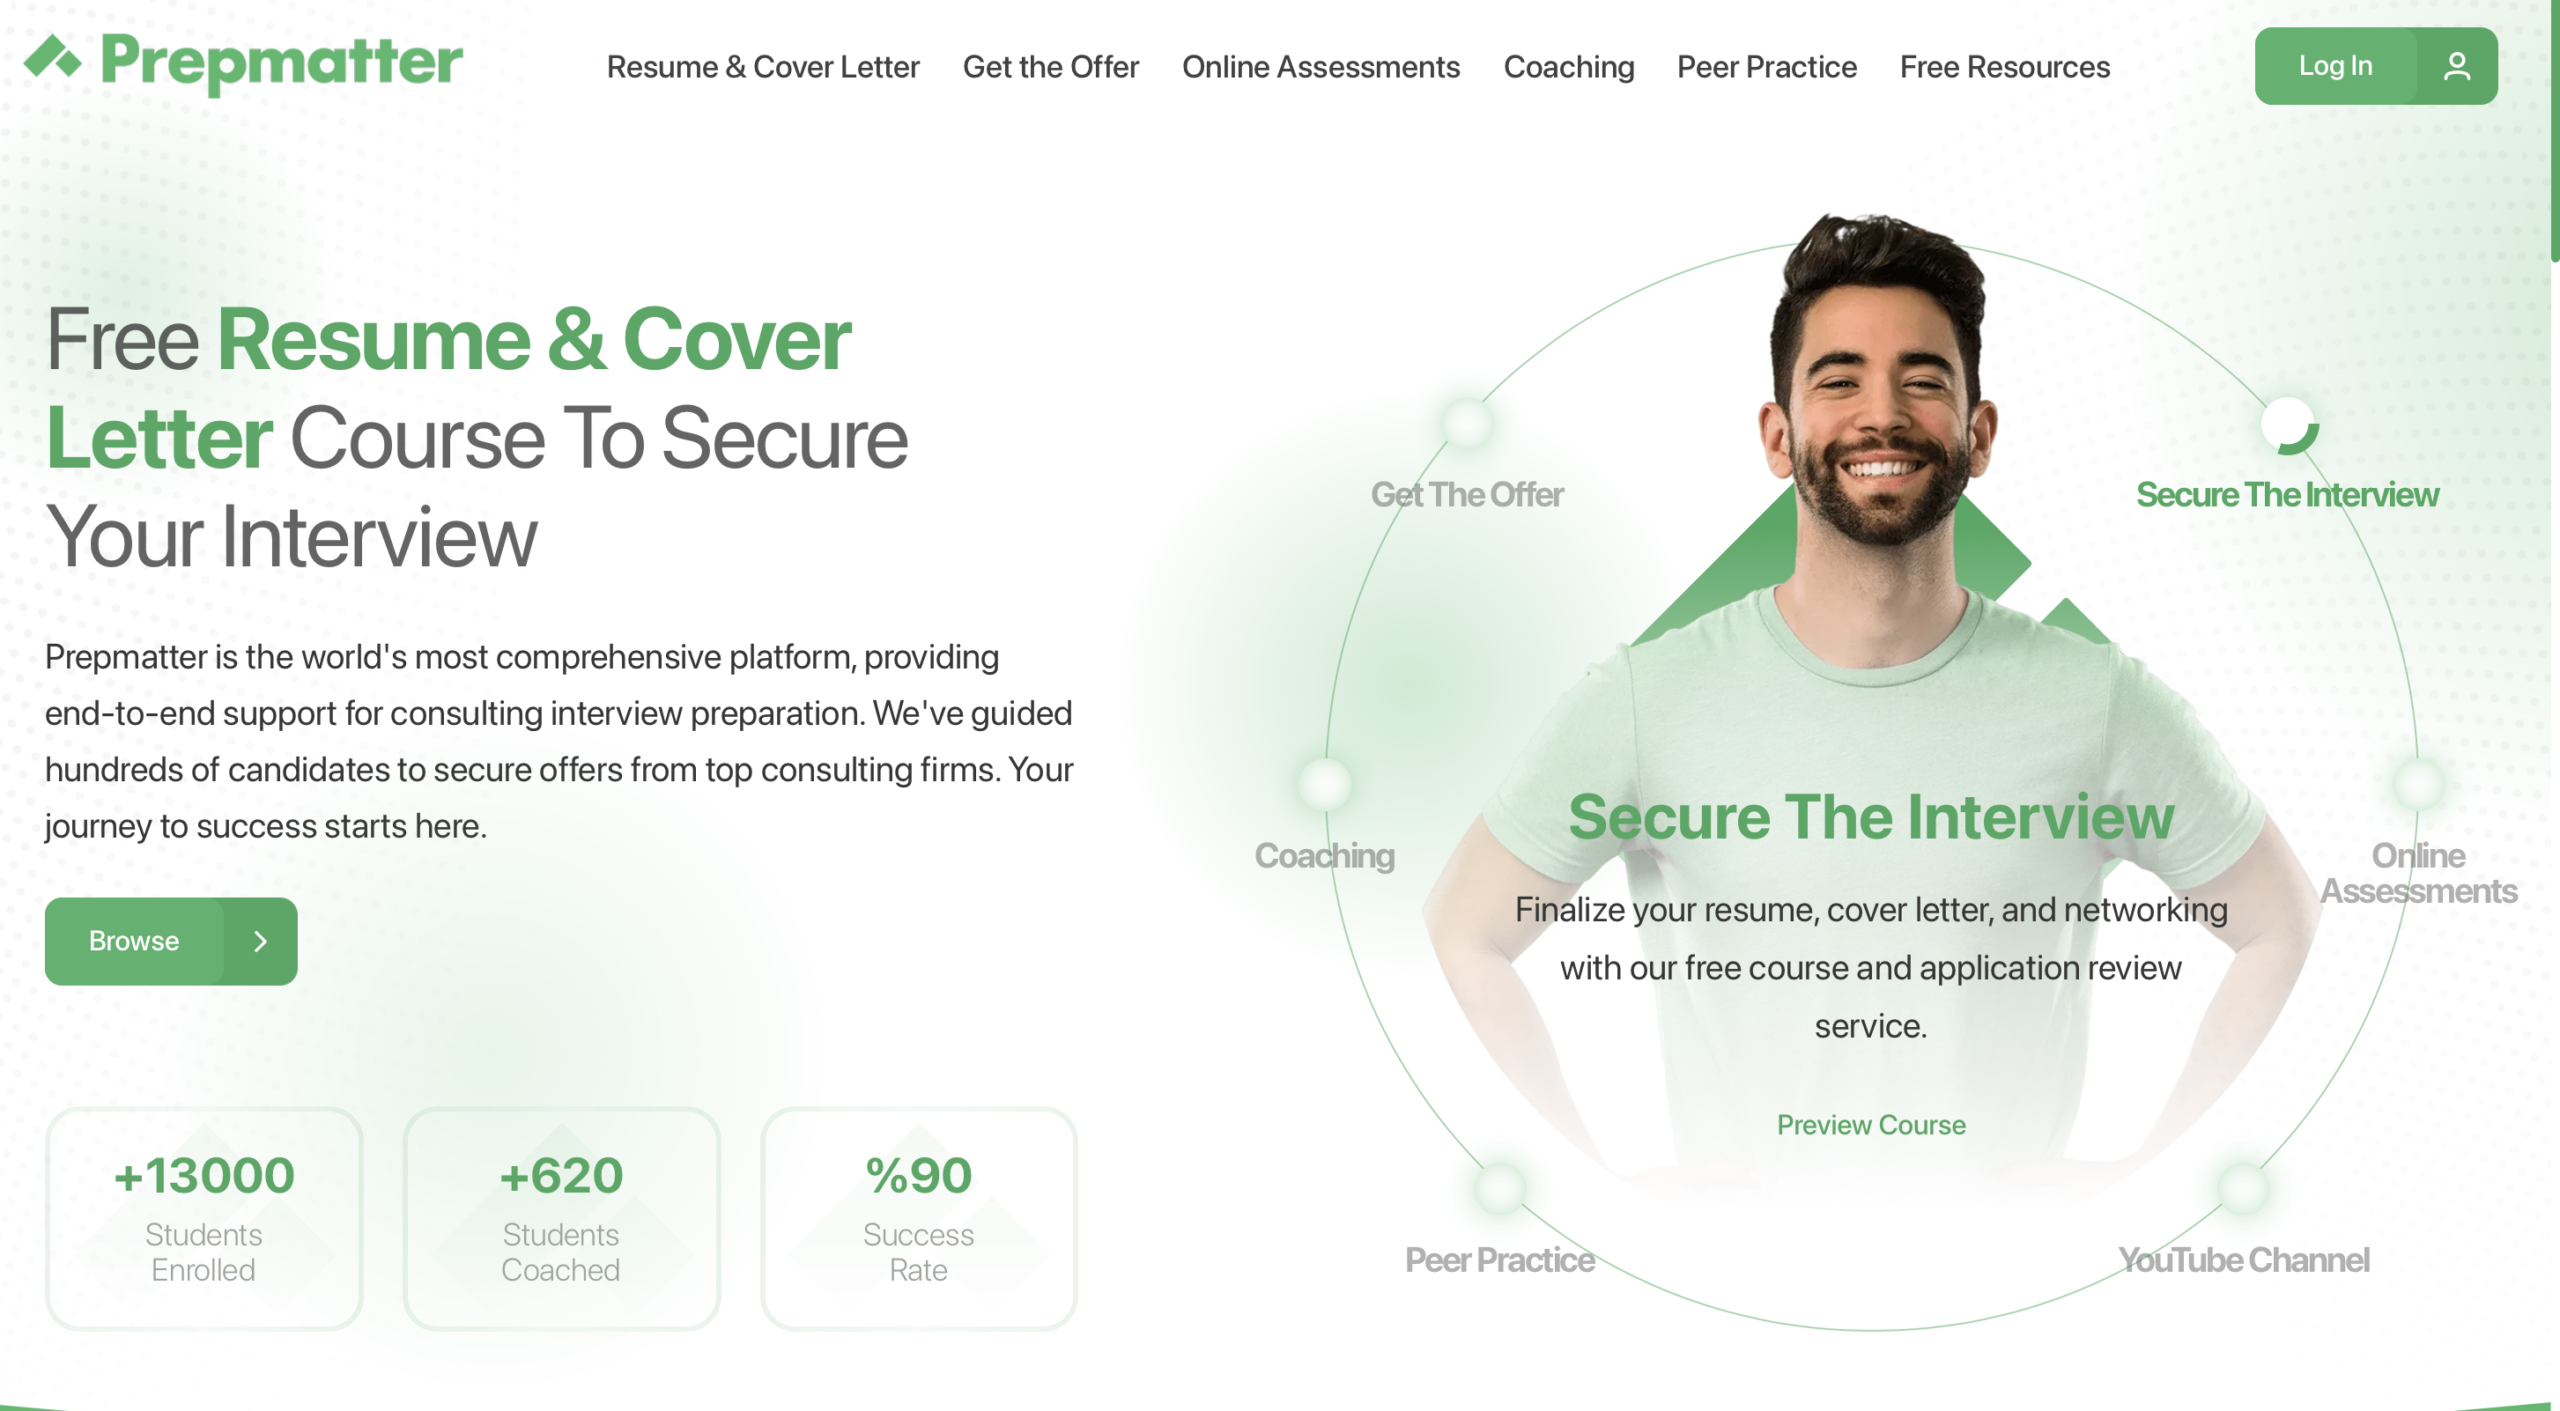
Task: Select the Online Assessments circle node
Action: pos(2418,783)
